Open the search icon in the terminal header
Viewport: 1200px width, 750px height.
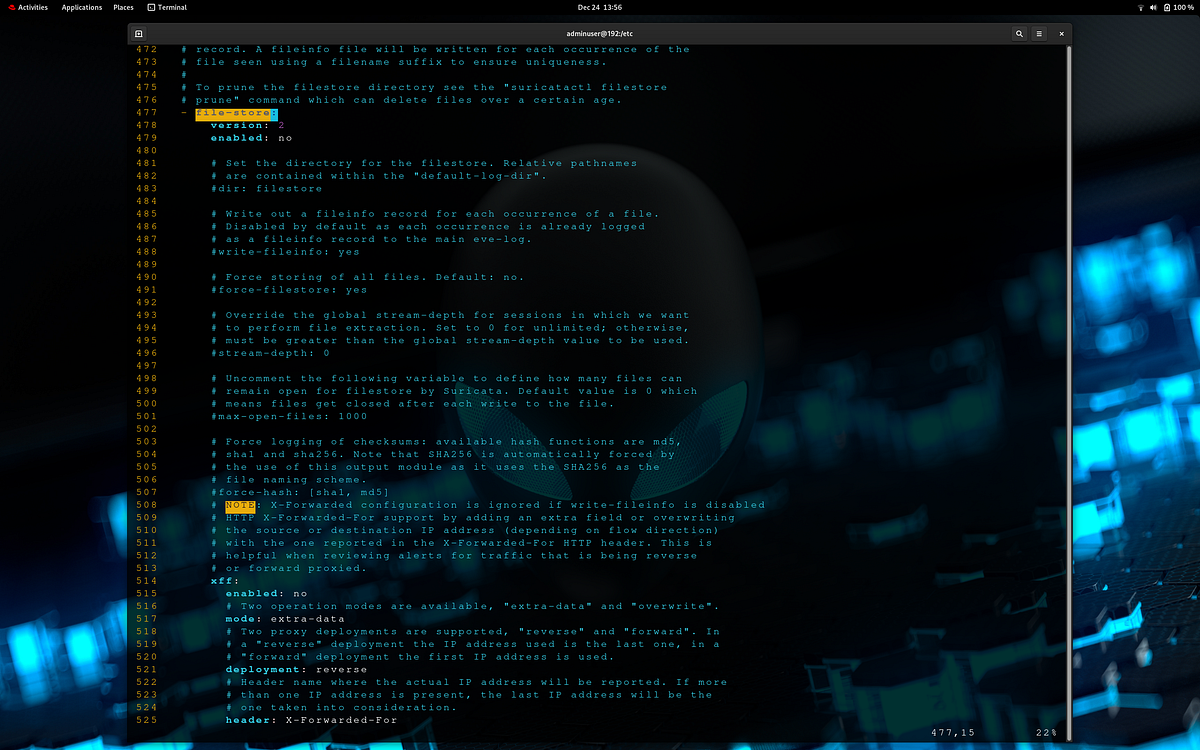1019,33
